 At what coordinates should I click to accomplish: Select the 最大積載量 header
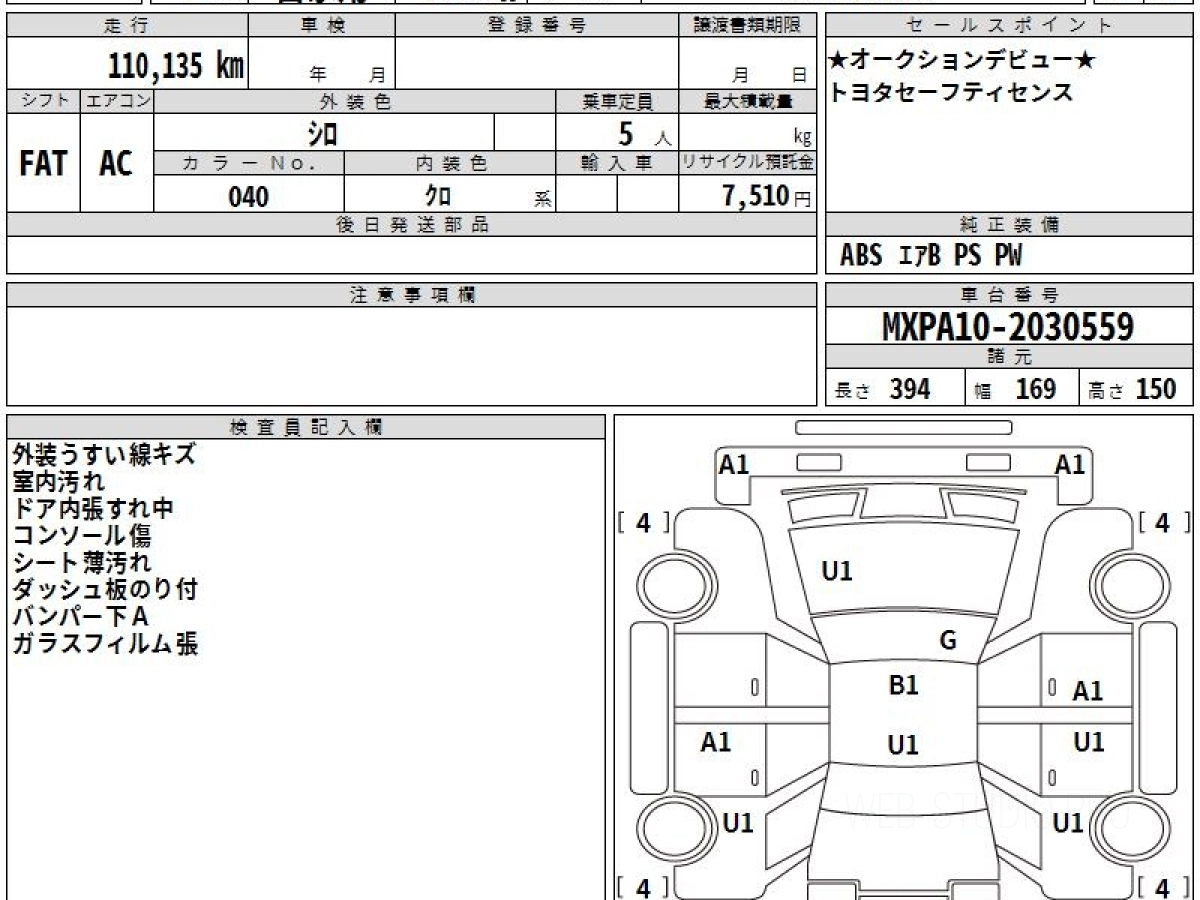[747, 101]
